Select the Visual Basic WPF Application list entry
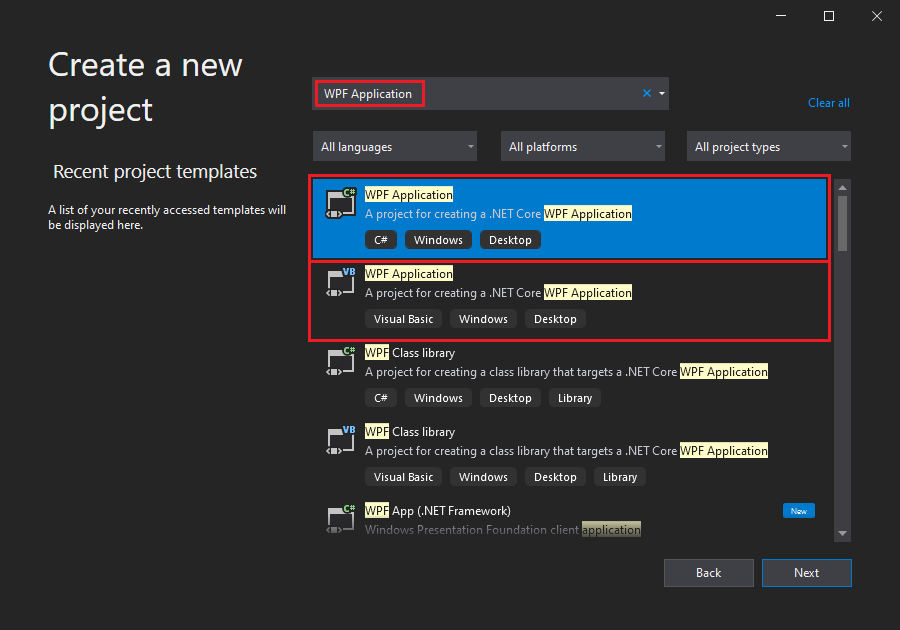The image size is (900, 630). pos(570,295)
